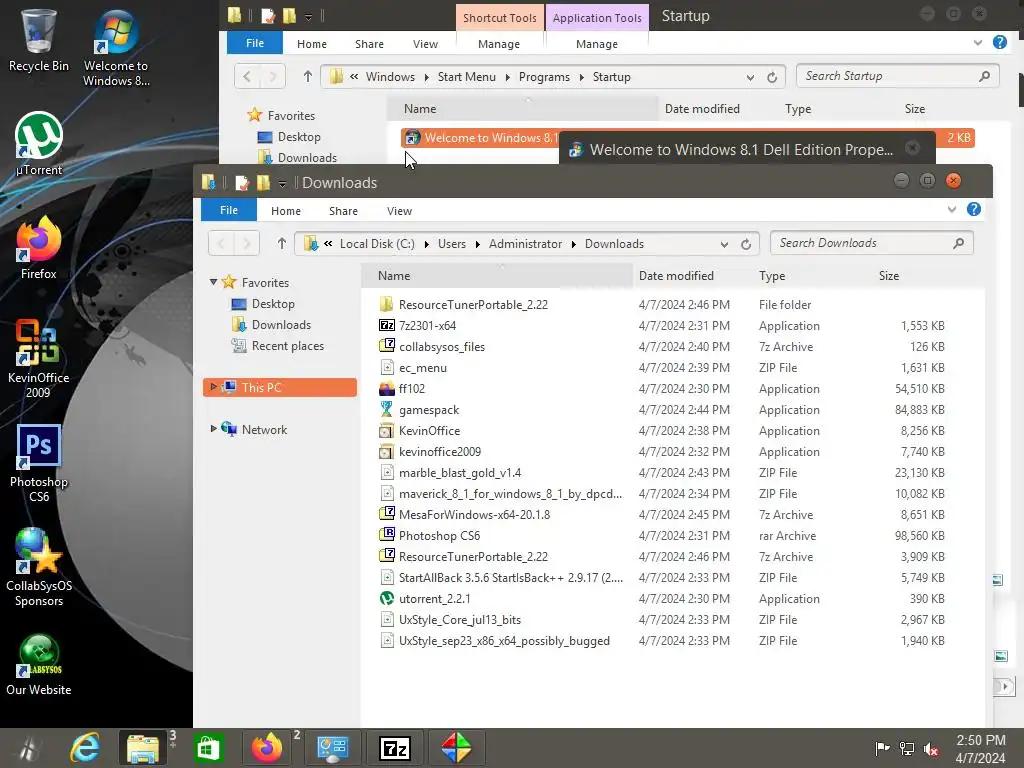The height and width of the screenshot is (768, 1024).
Task: Select the gamespack application file
Action: (662, 409)
